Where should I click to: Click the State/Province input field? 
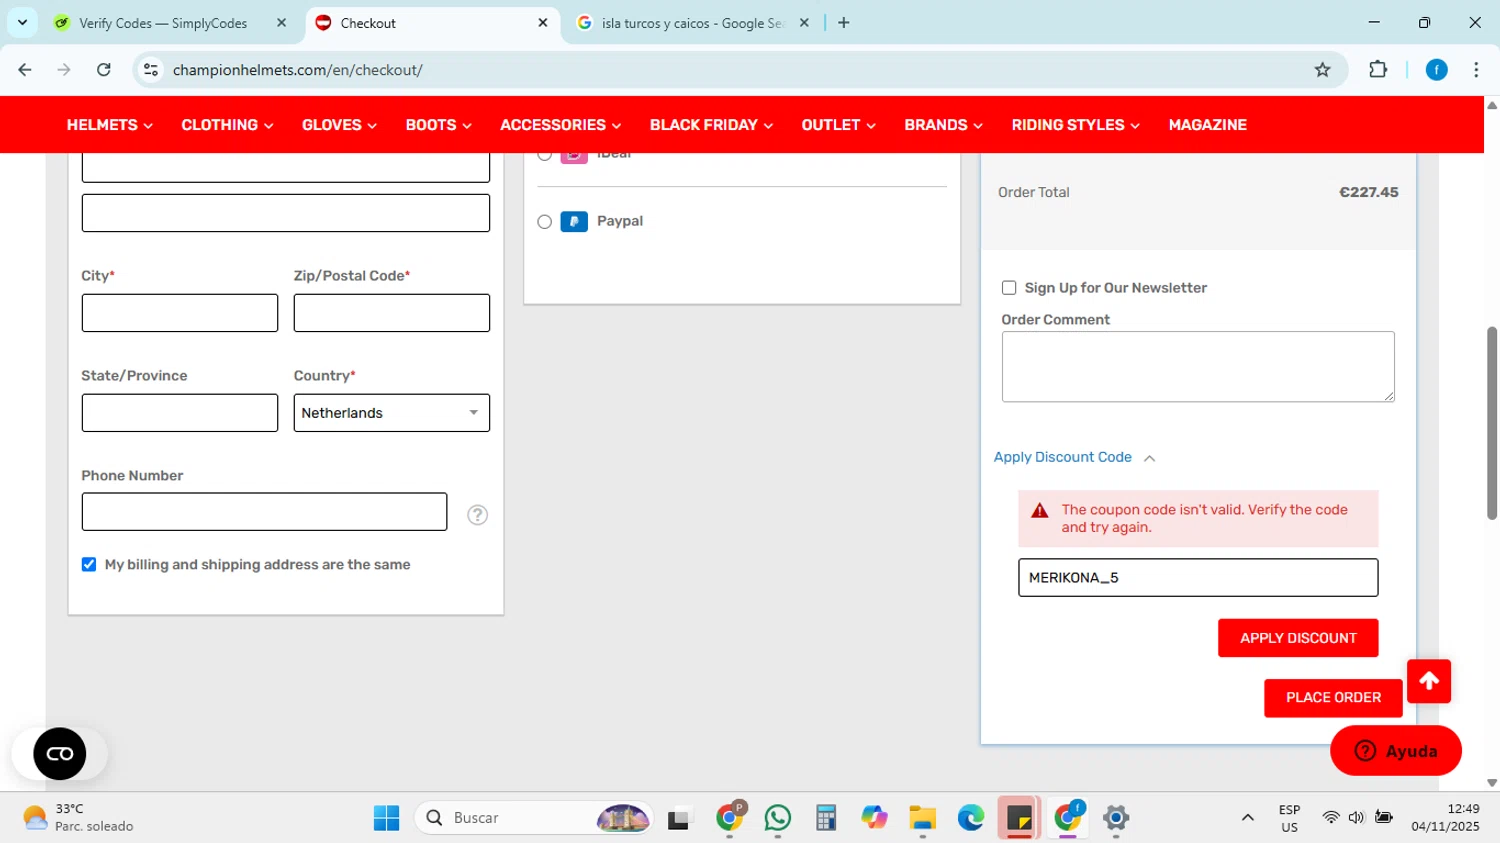180,413
